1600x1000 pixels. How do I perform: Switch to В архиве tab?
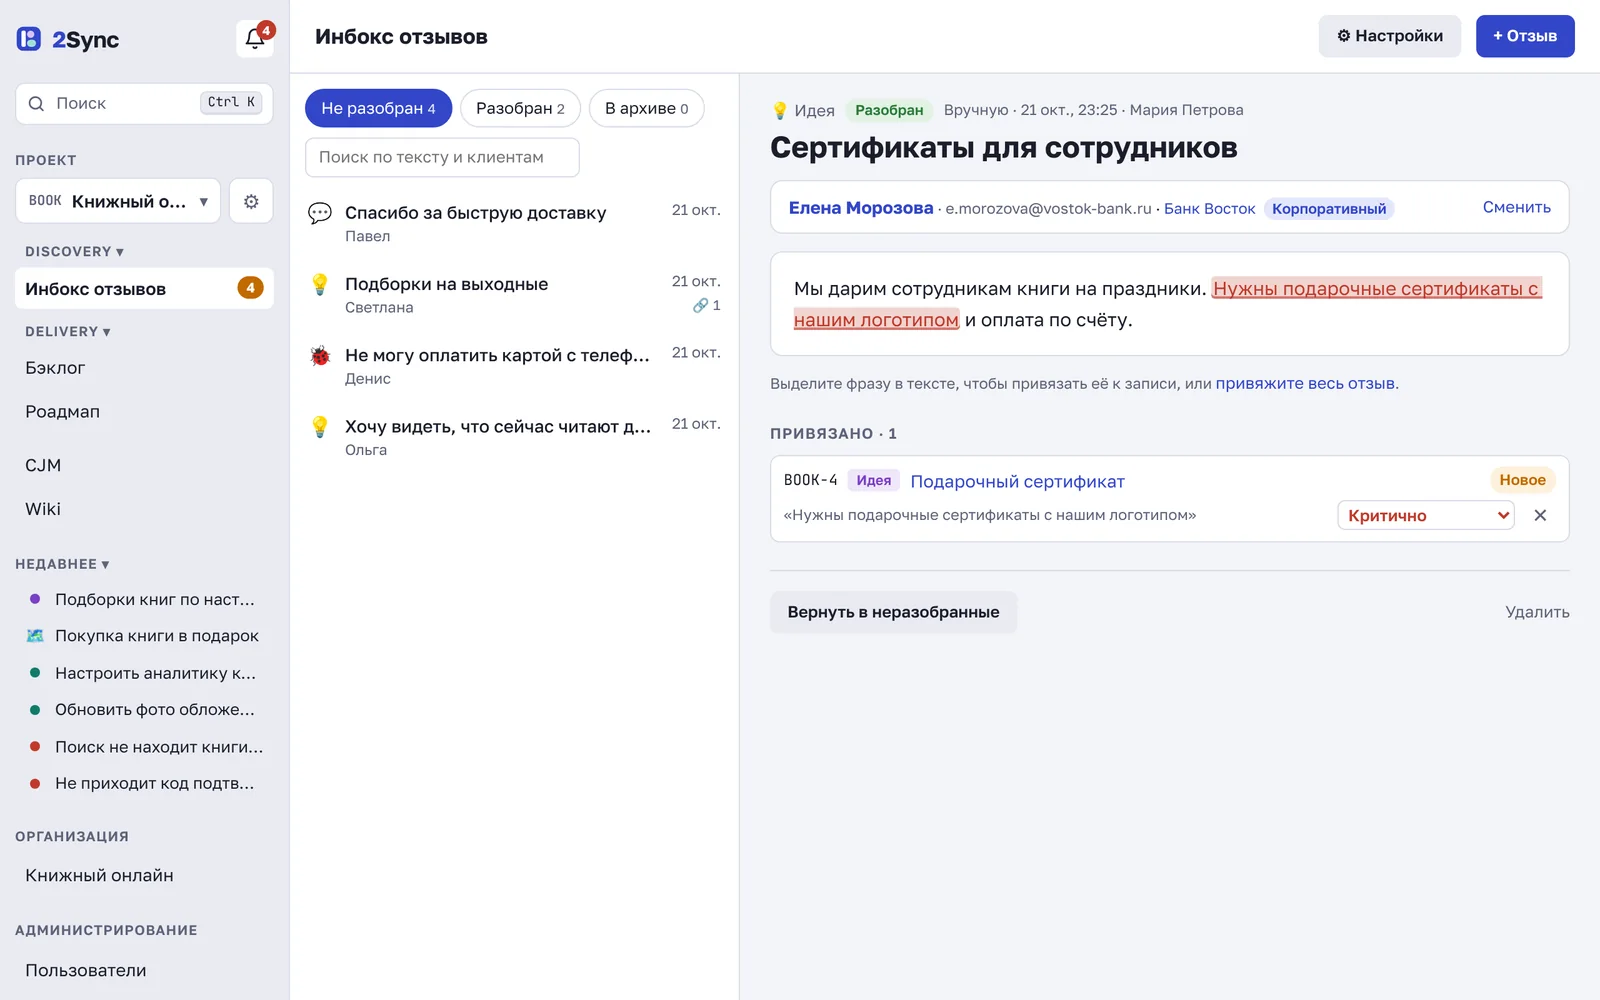point(646,108)
